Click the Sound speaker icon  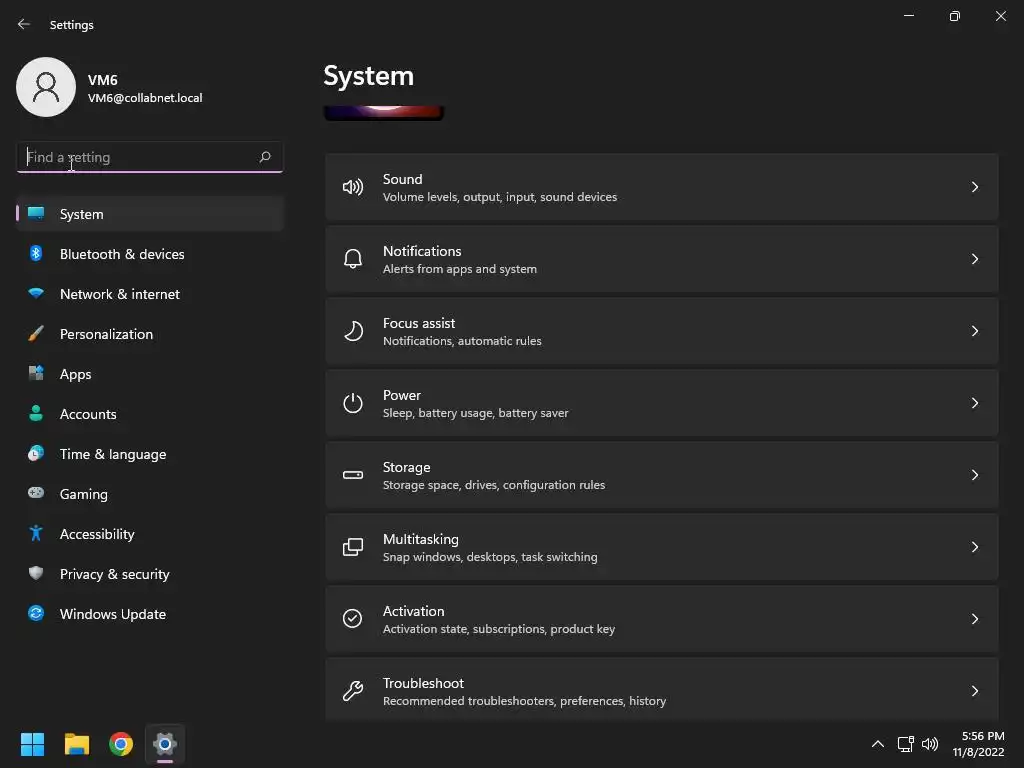[x=353, y=187]
